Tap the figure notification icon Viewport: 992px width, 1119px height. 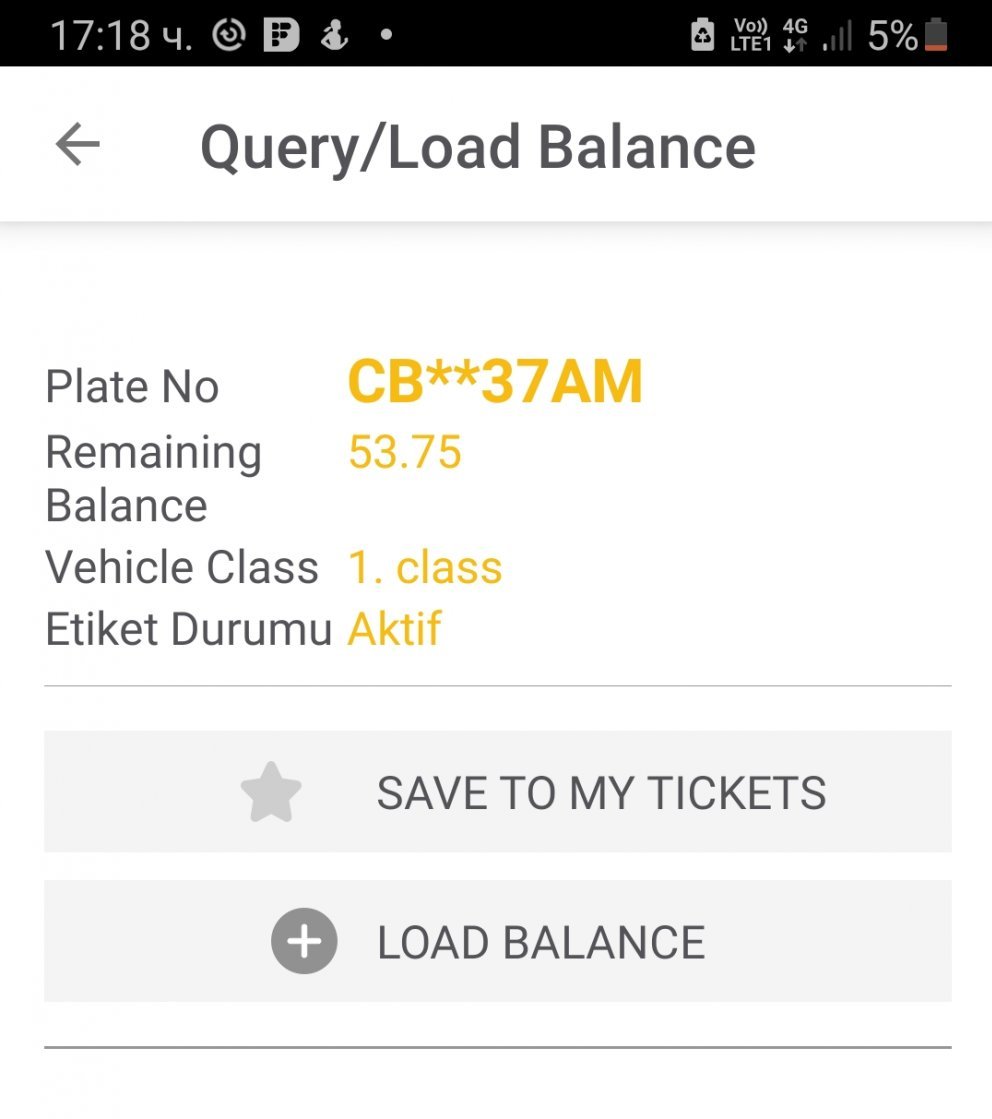tap(334, 34)
